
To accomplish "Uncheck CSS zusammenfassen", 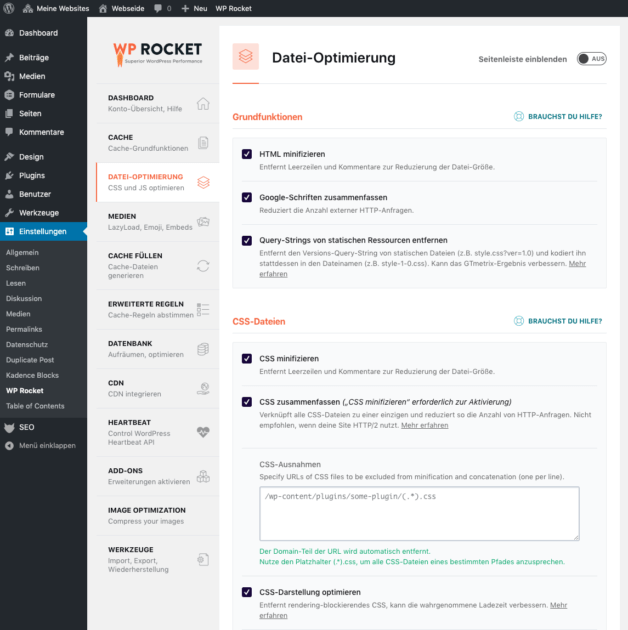I will [x=247, y=402].
